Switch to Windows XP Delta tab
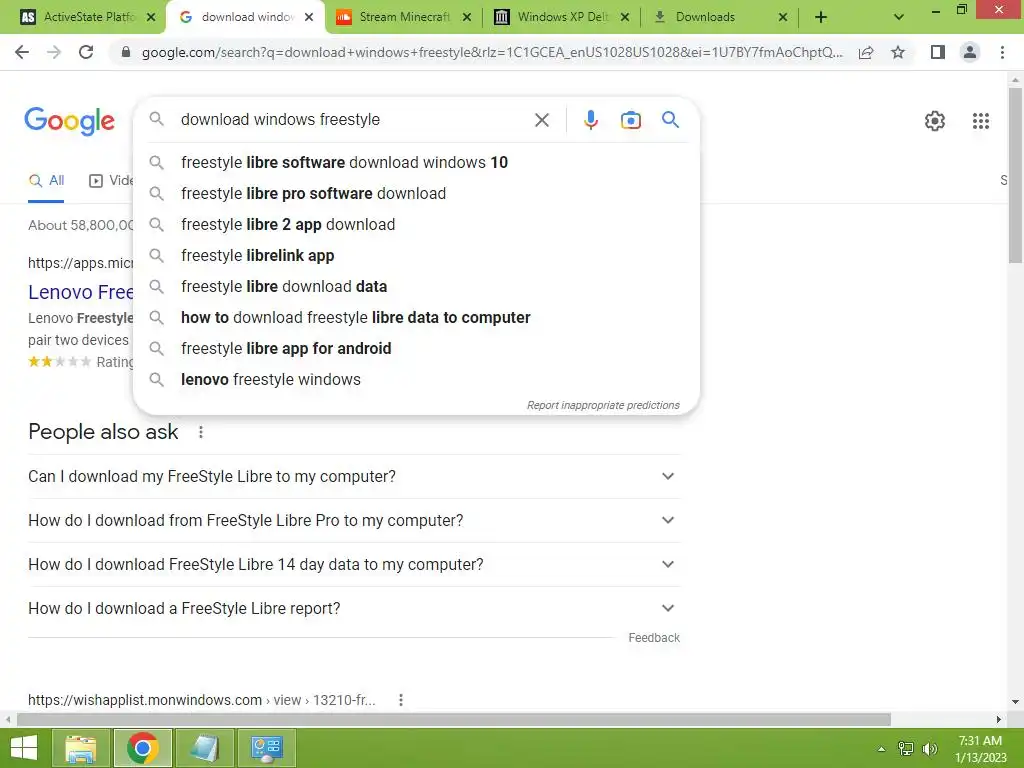The width and height of the screenshot is (1024, 768). tap(562, 17)
